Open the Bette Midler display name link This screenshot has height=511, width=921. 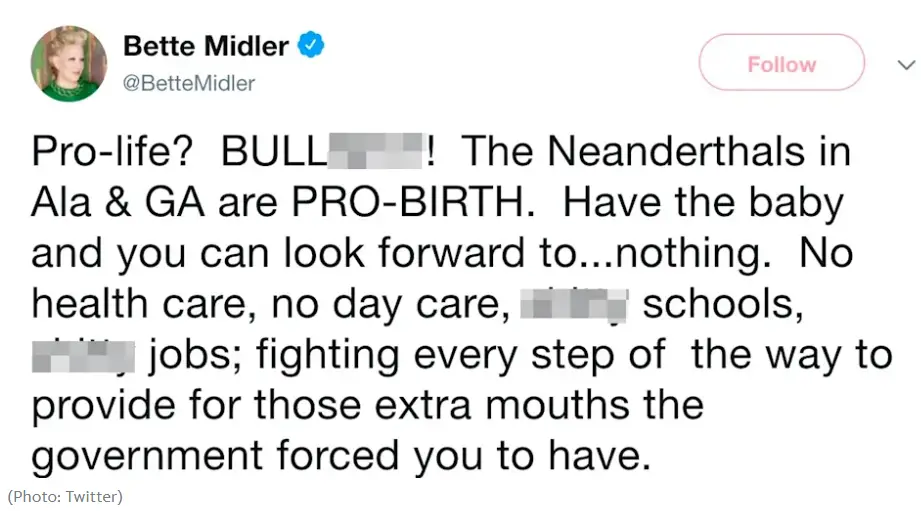point(206,46)
